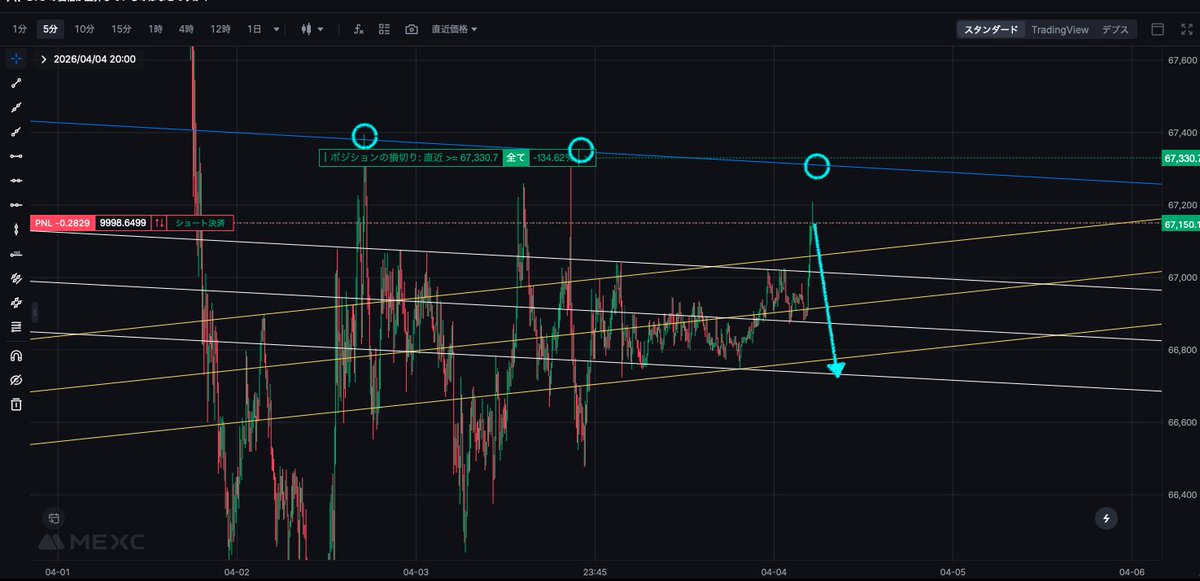Click the ショート決済 close short button
The image size is (1200, 581).
200,223
